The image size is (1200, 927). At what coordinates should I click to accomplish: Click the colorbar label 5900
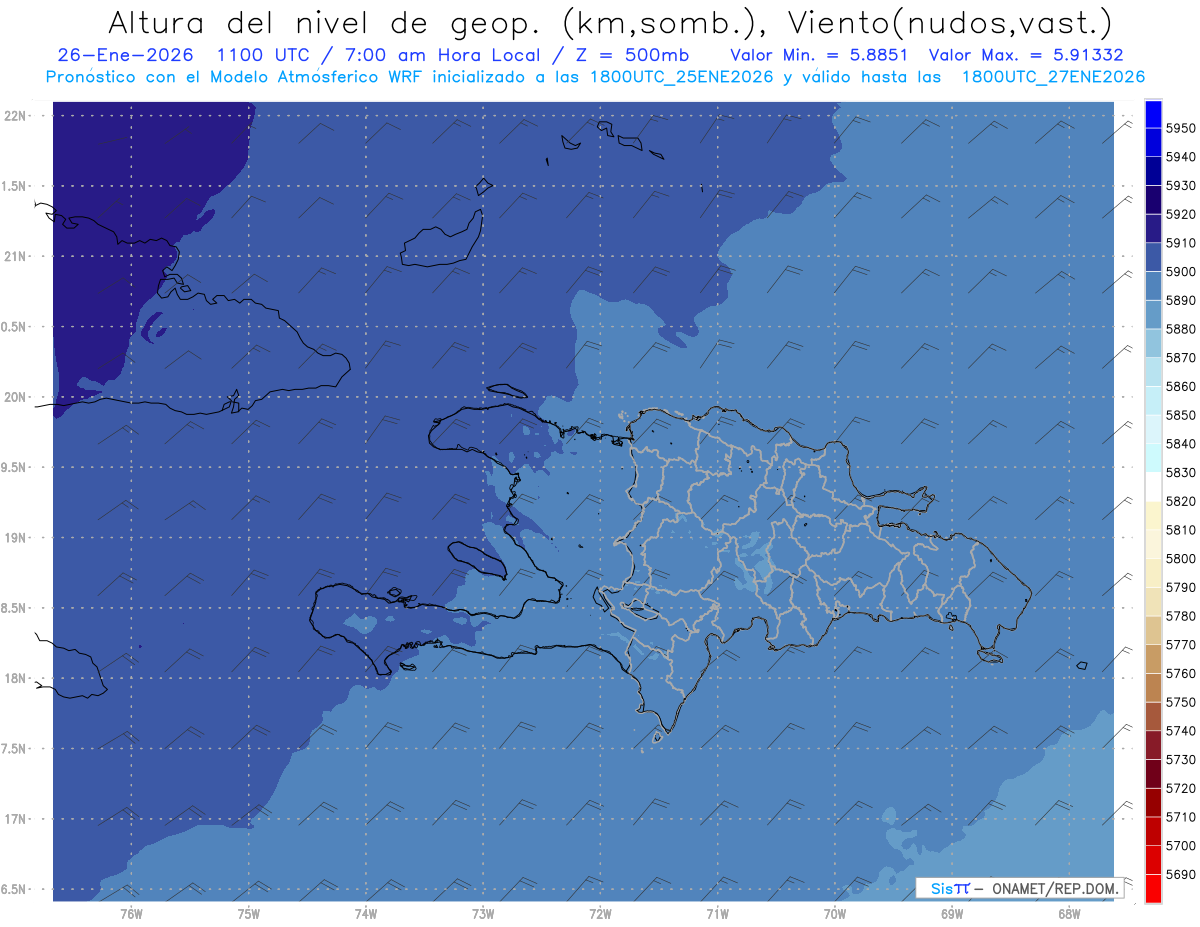(x=1180, y=272)
